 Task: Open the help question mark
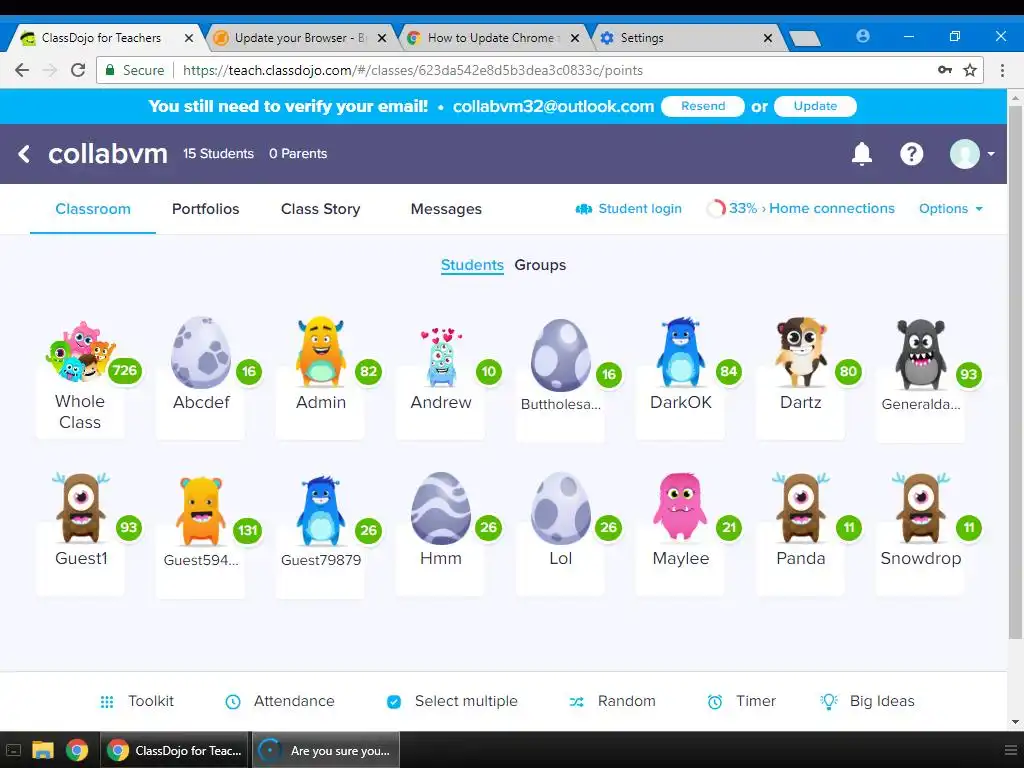pos(911,154)
